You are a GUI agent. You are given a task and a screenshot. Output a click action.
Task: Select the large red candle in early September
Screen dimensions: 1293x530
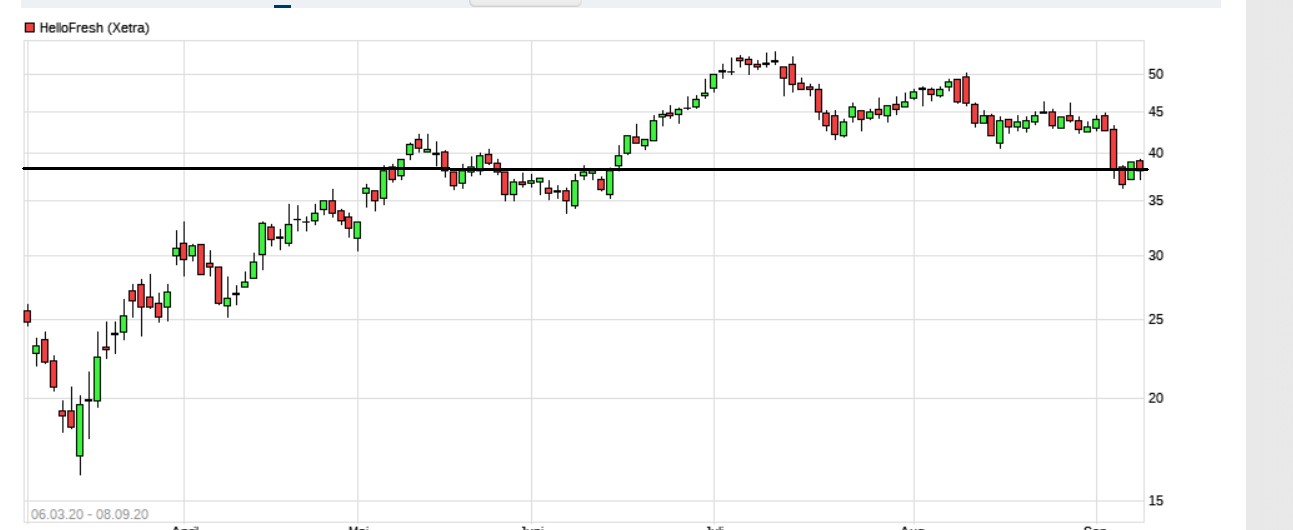(1113, 148)
